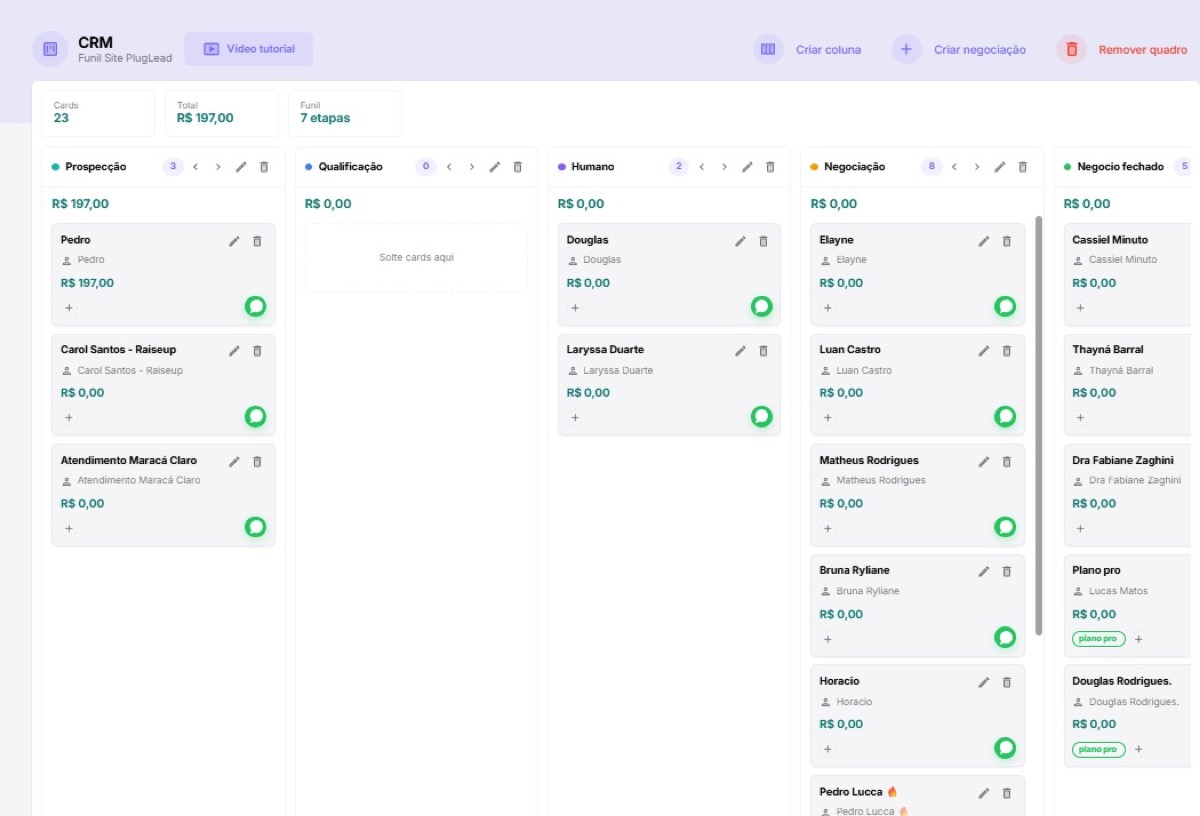Delete the Elayne card

click(1006, 241)
